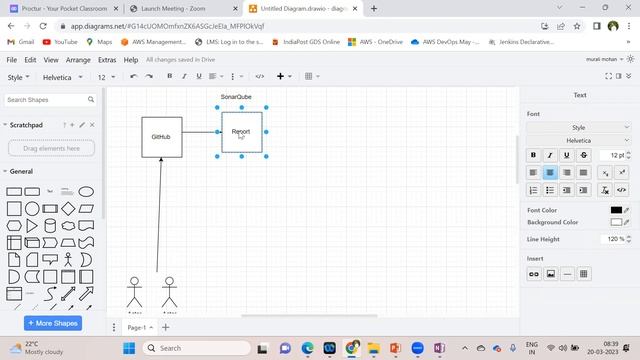Click the taskbar Search box
This screenshot has width=640, height=360.
(197, 348)
